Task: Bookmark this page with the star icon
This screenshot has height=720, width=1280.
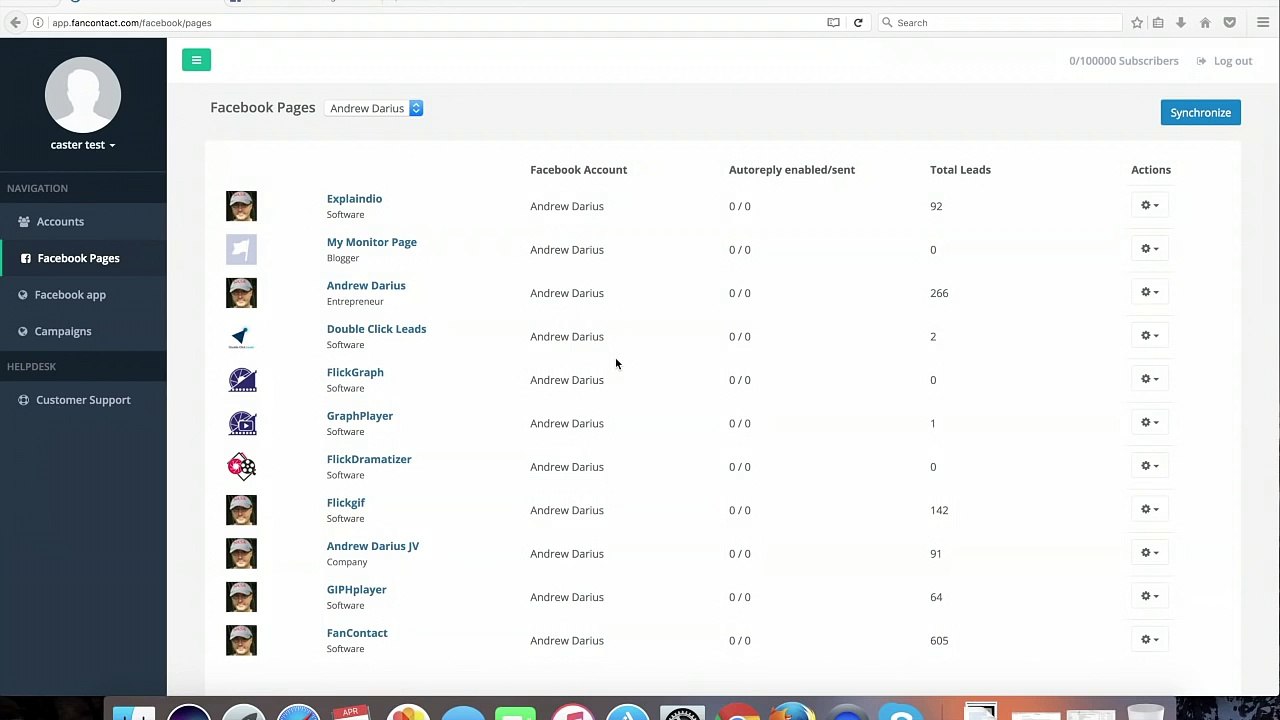Action: (1137, 22)
